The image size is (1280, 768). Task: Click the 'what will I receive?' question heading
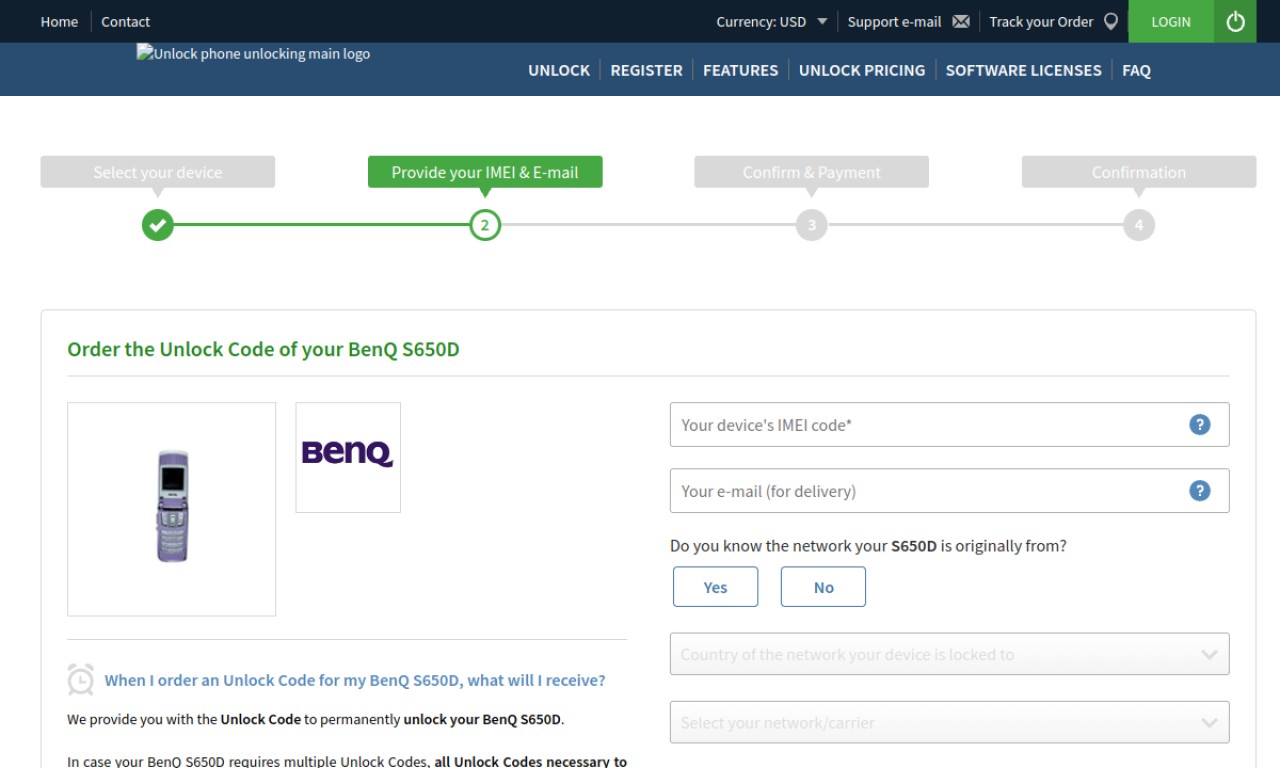point(355,680)
